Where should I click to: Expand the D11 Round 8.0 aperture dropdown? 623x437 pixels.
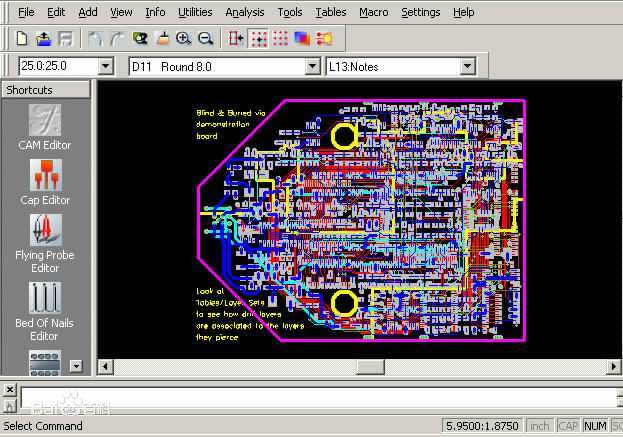(308, 67)
